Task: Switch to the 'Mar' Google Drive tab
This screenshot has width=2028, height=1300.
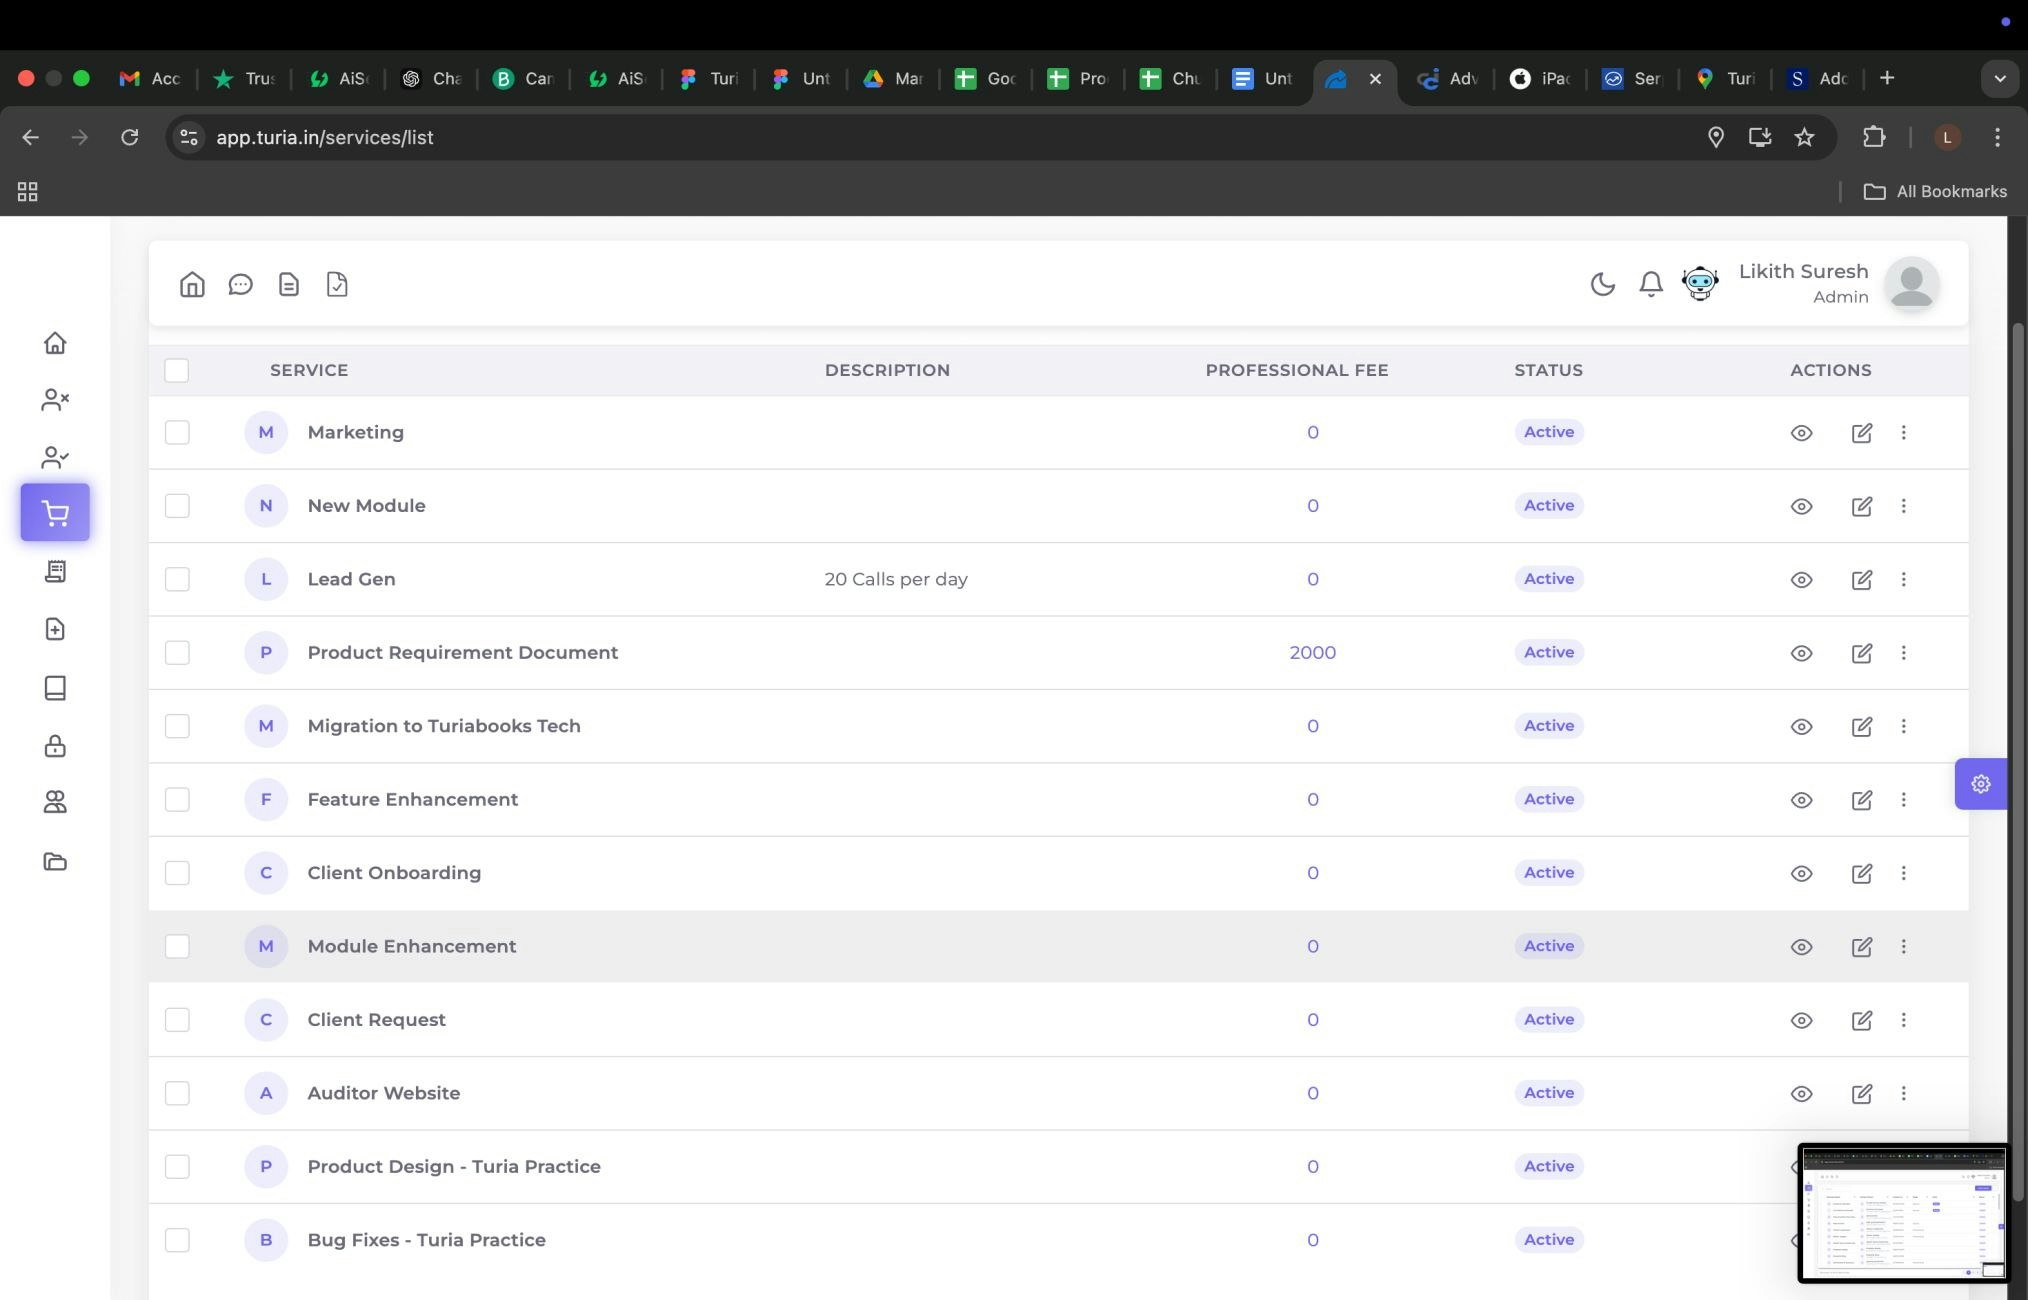Action: [x=894, y=78]
